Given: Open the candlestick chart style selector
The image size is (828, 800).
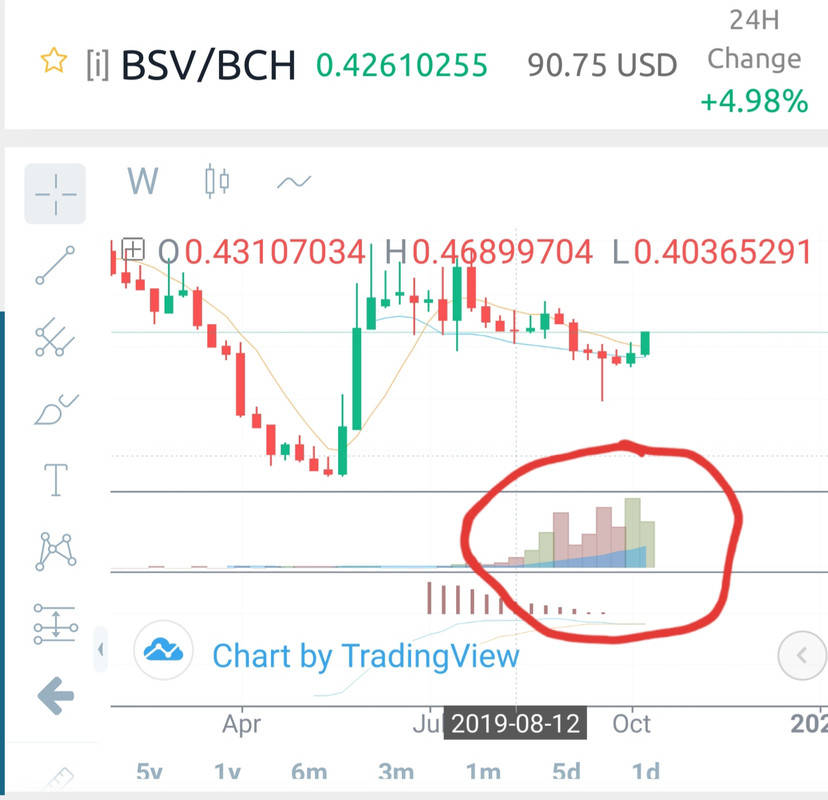Looking at the screenshot, I should click(217, 181).
